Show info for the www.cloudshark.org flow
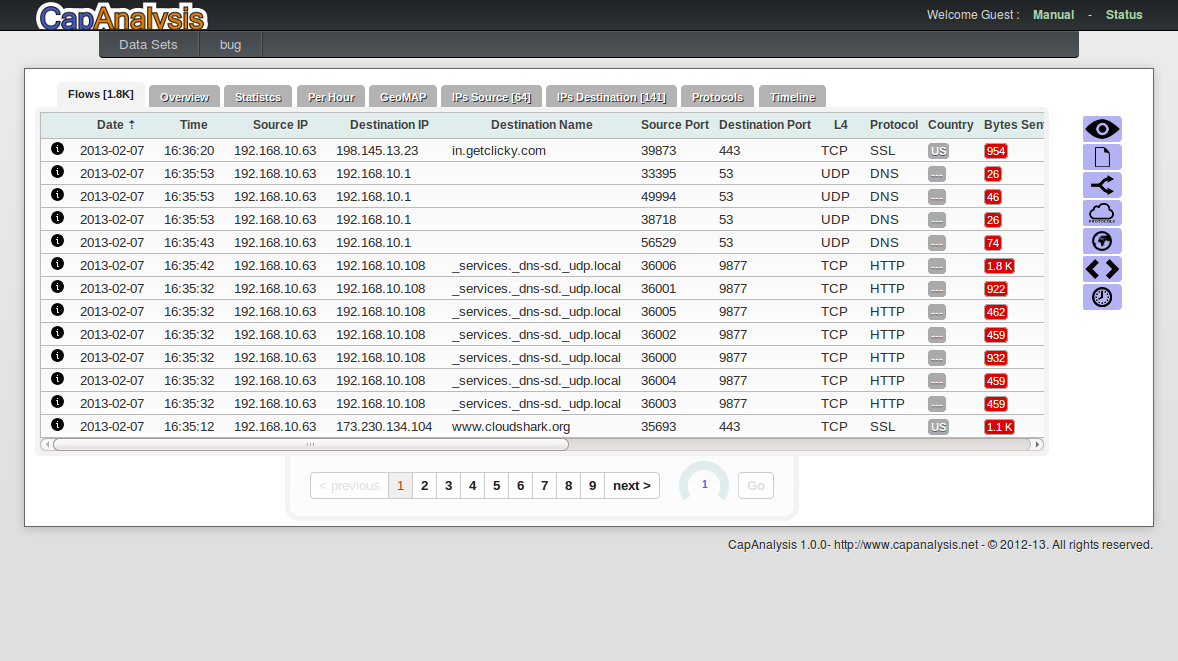The width and height of the screenshot is (1178, 661). pyautogui.click(x=57, y=424)
